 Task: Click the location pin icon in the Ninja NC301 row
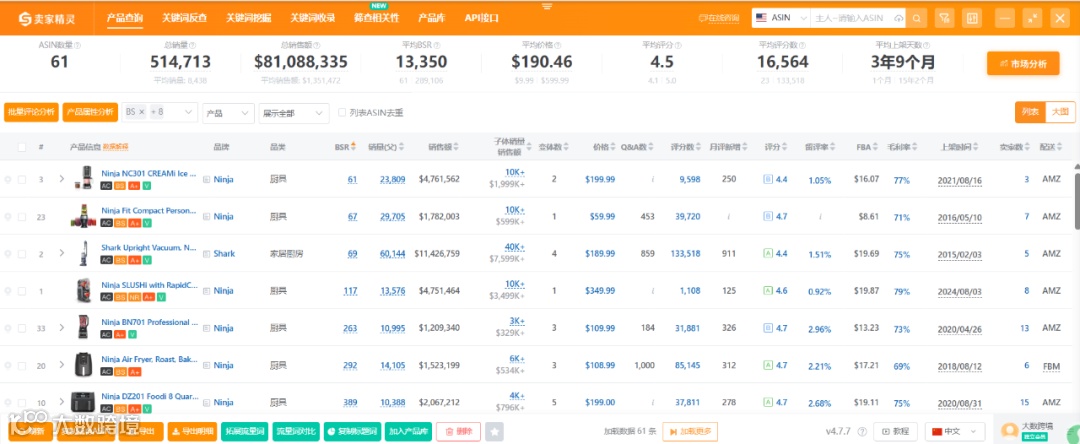tap(8, 179)
